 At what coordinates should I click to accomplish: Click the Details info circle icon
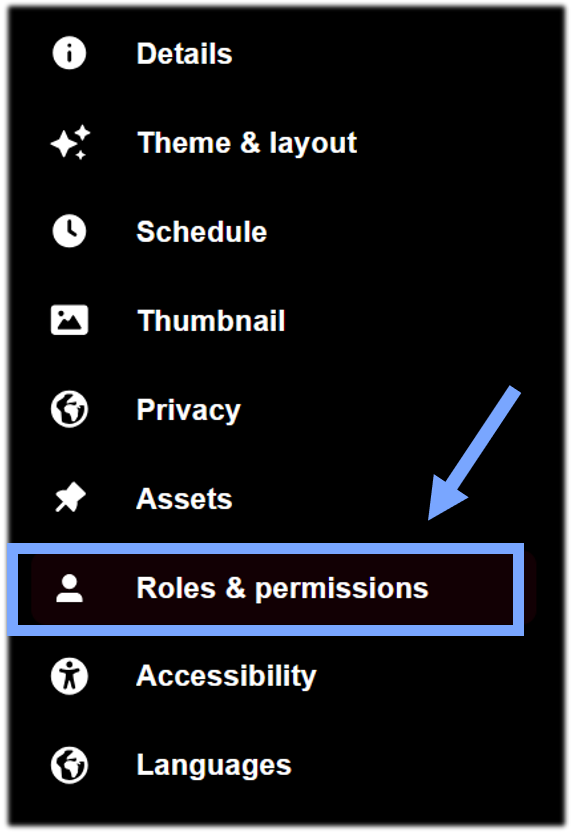[69, 53]
